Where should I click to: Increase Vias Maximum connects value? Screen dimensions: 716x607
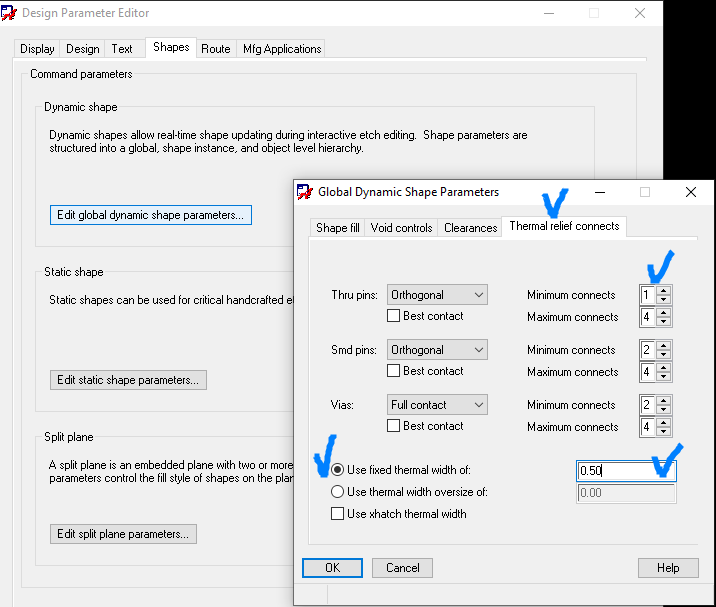pos(663,422)
